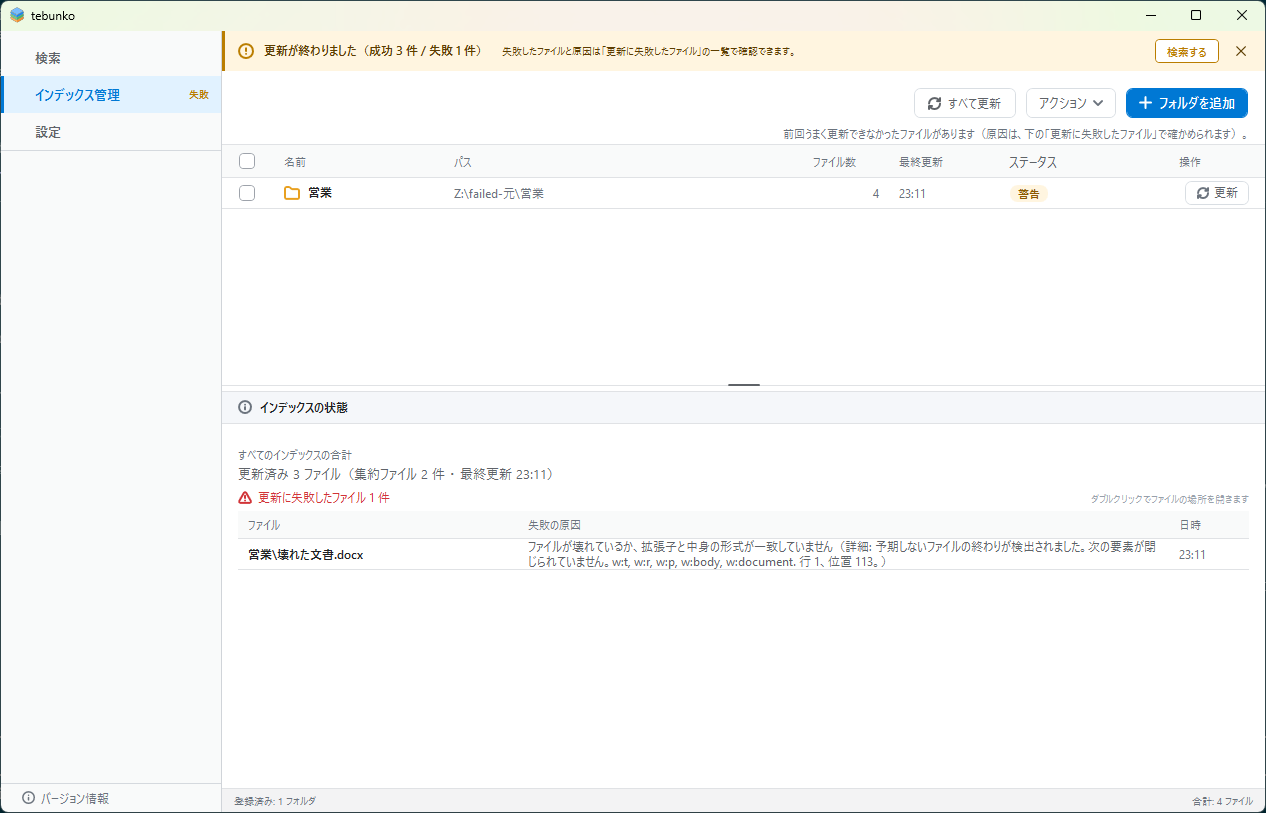
Task: Click the 失敗の原因 column header
Action: click(554, 525)
